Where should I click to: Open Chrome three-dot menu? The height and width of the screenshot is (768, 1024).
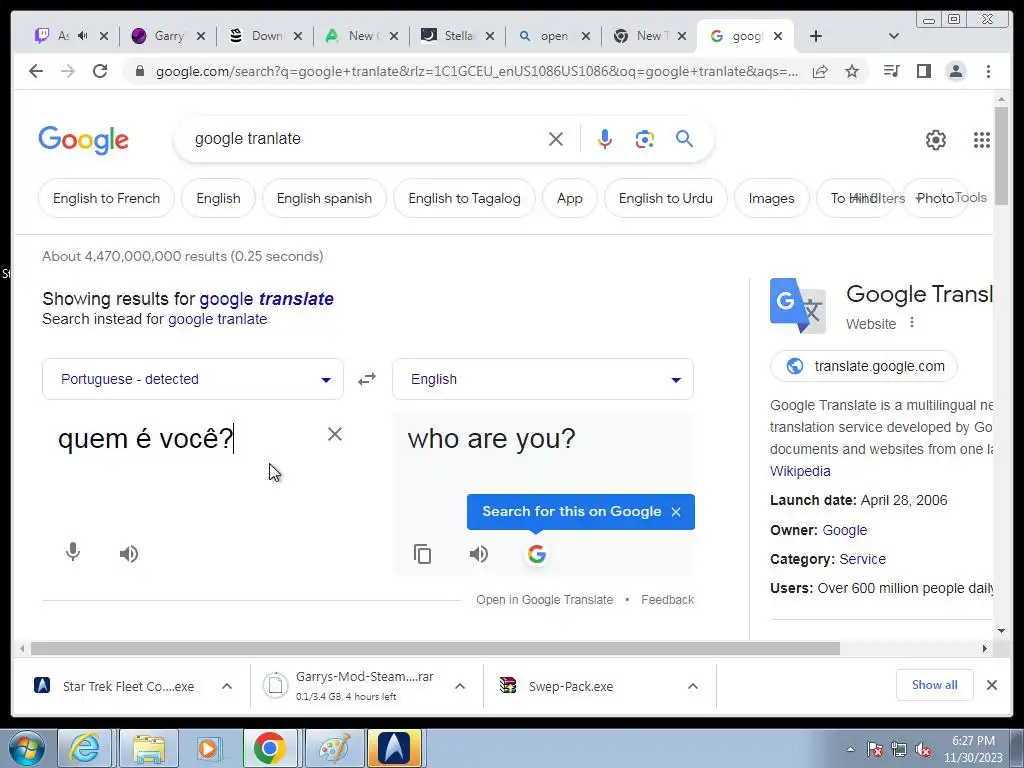click(x=988, y=71)
